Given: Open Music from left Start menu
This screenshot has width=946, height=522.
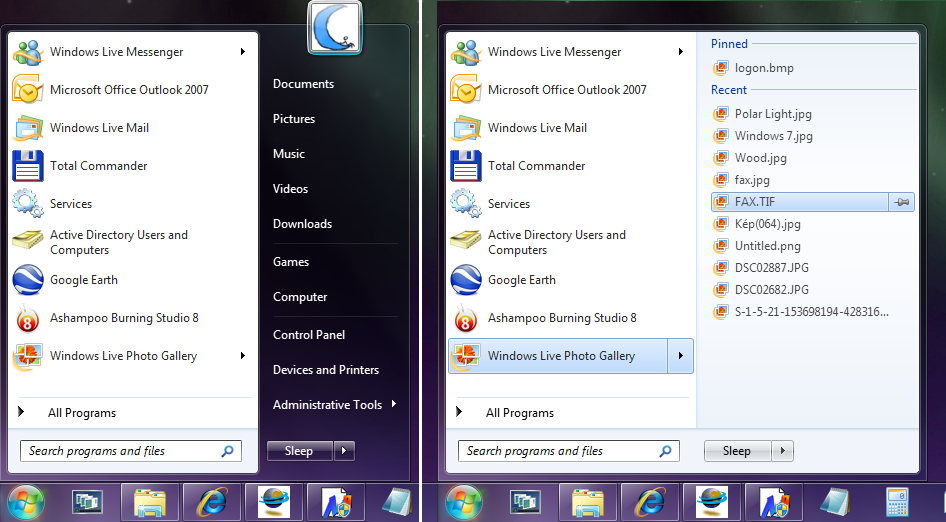Looking at the screenshot, I should point(289,154).
